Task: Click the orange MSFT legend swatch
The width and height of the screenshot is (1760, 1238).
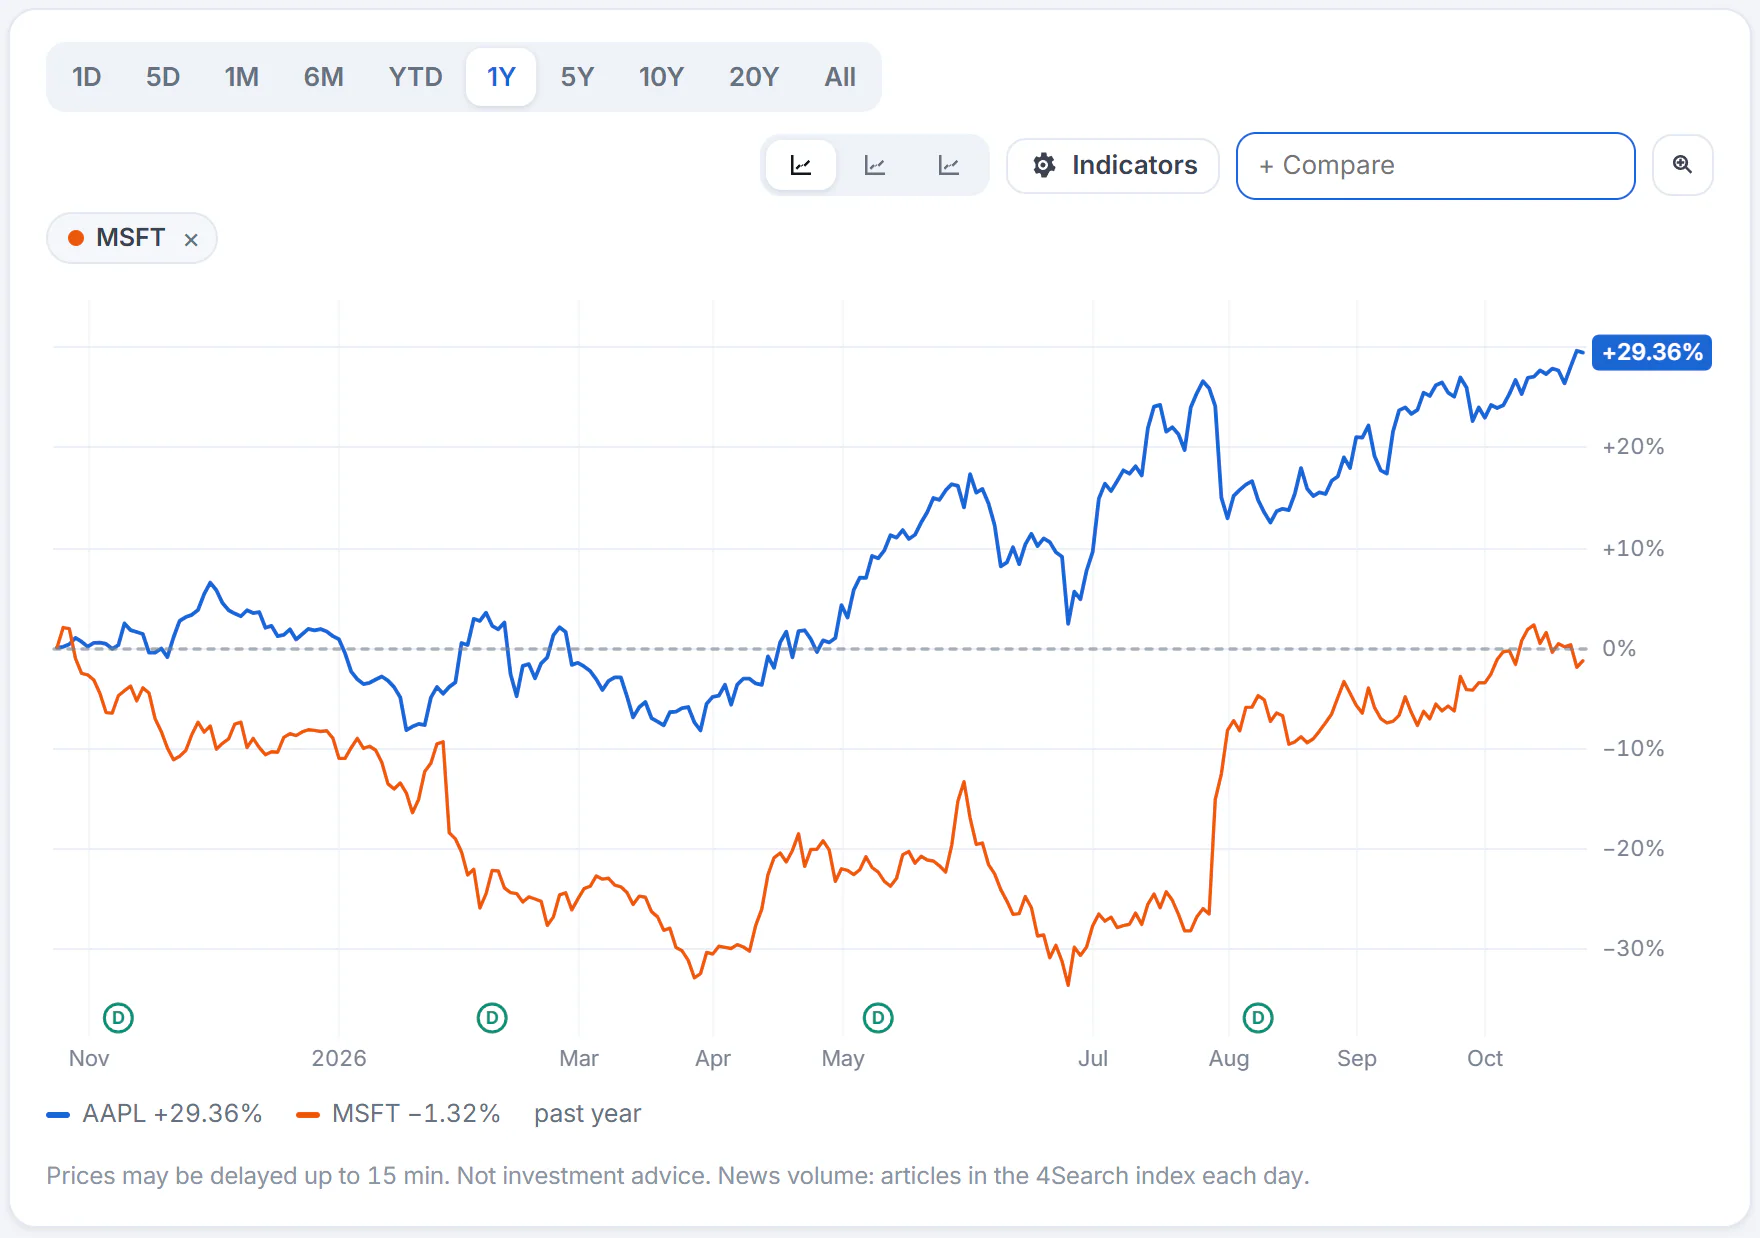Action: [x=308, y=1115]
